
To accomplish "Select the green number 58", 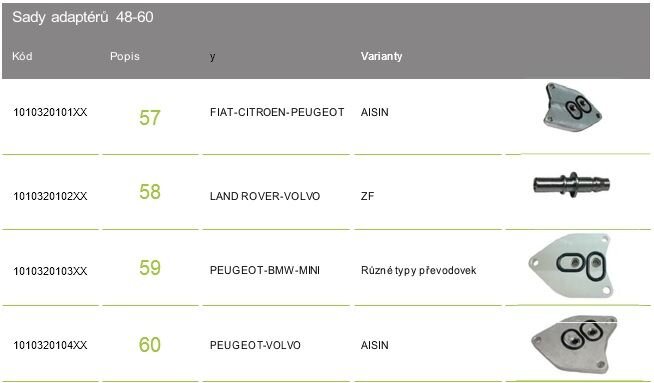I will 150,192.
